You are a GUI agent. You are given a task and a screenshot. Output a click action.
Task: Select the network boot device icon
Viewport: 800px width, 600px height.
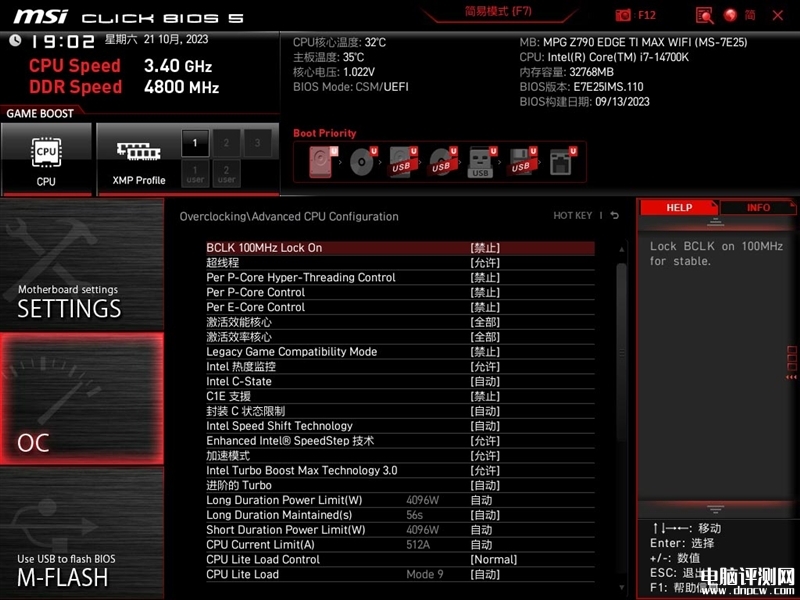562,162
